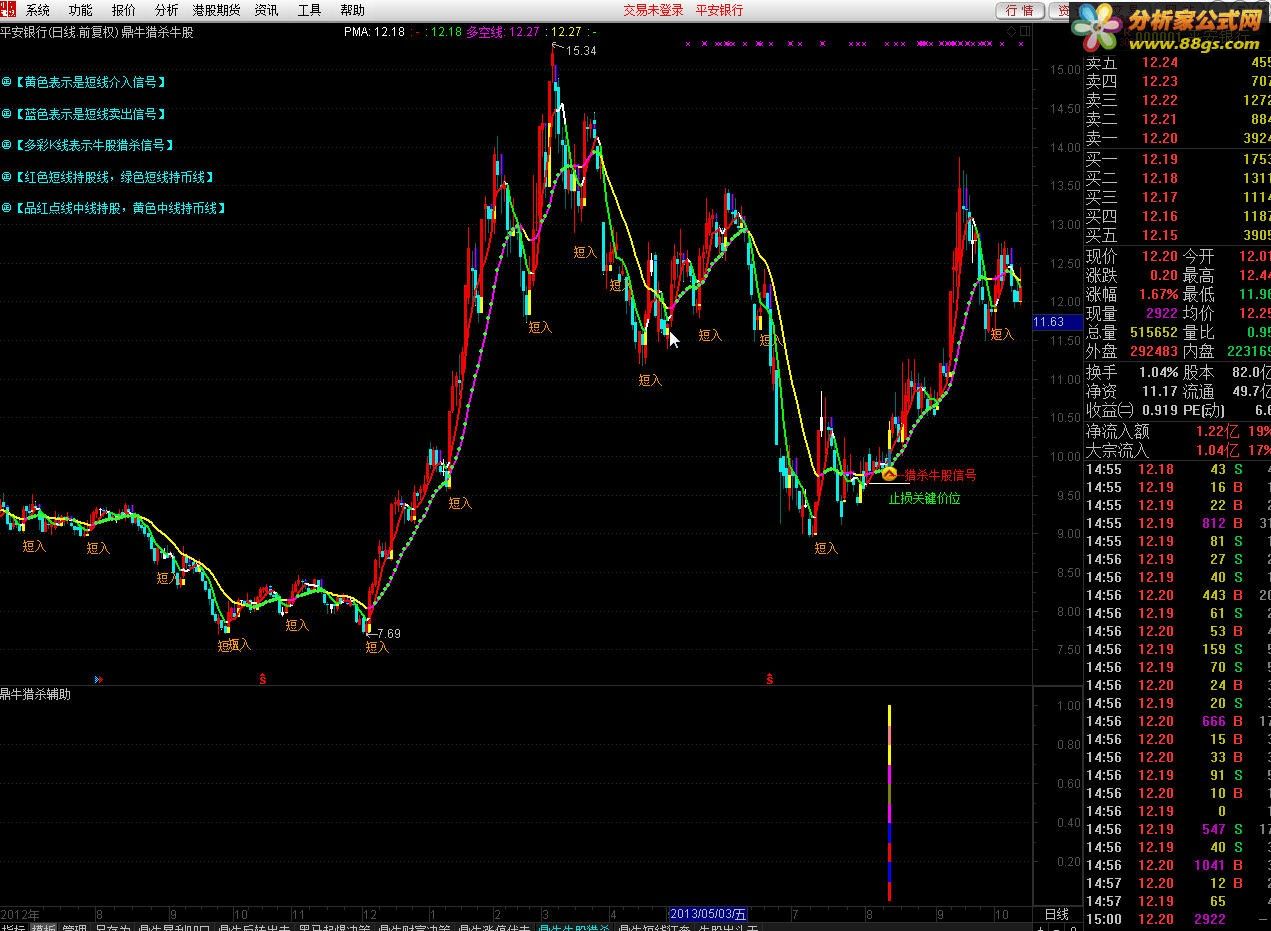Screen dimensions: 1271x931
Task: Click the 净流入额 1.22亿 row
Action: point(1177,431)
